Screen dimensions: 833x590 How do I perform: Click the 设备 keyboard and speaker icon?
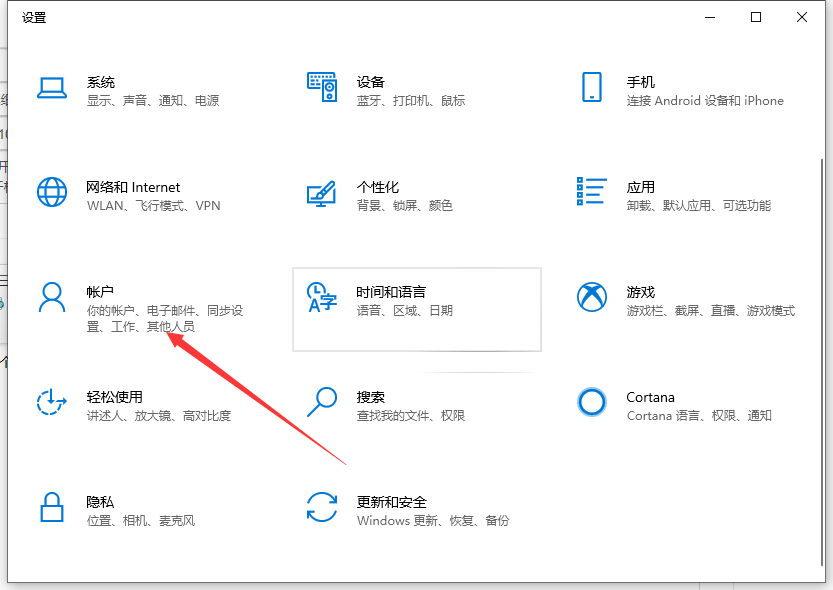pyautogui.click(x=321, y=88)
